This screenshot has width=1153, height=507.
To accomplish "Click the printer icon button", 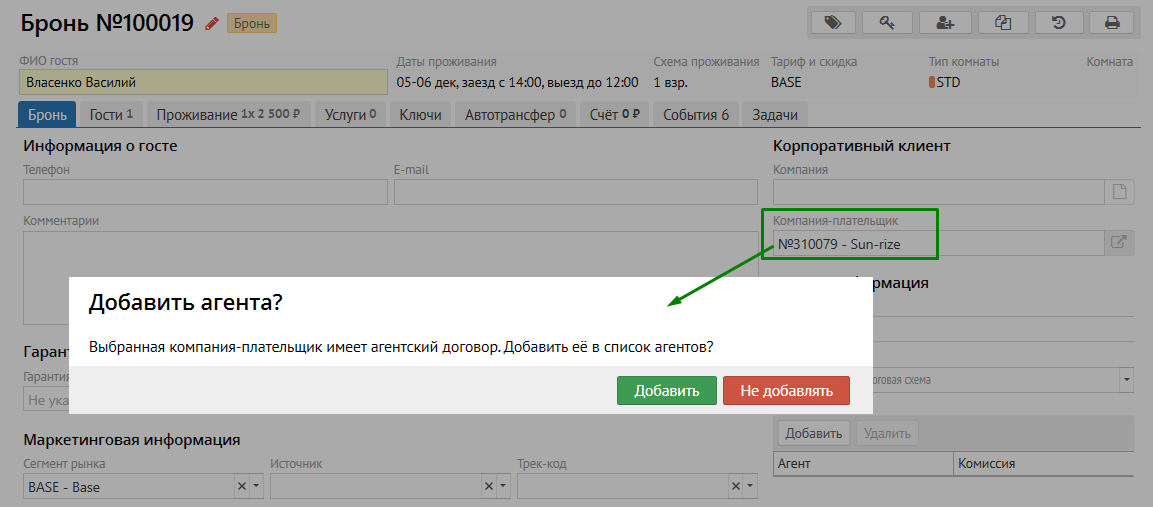I will click(x=1111, y=22).
